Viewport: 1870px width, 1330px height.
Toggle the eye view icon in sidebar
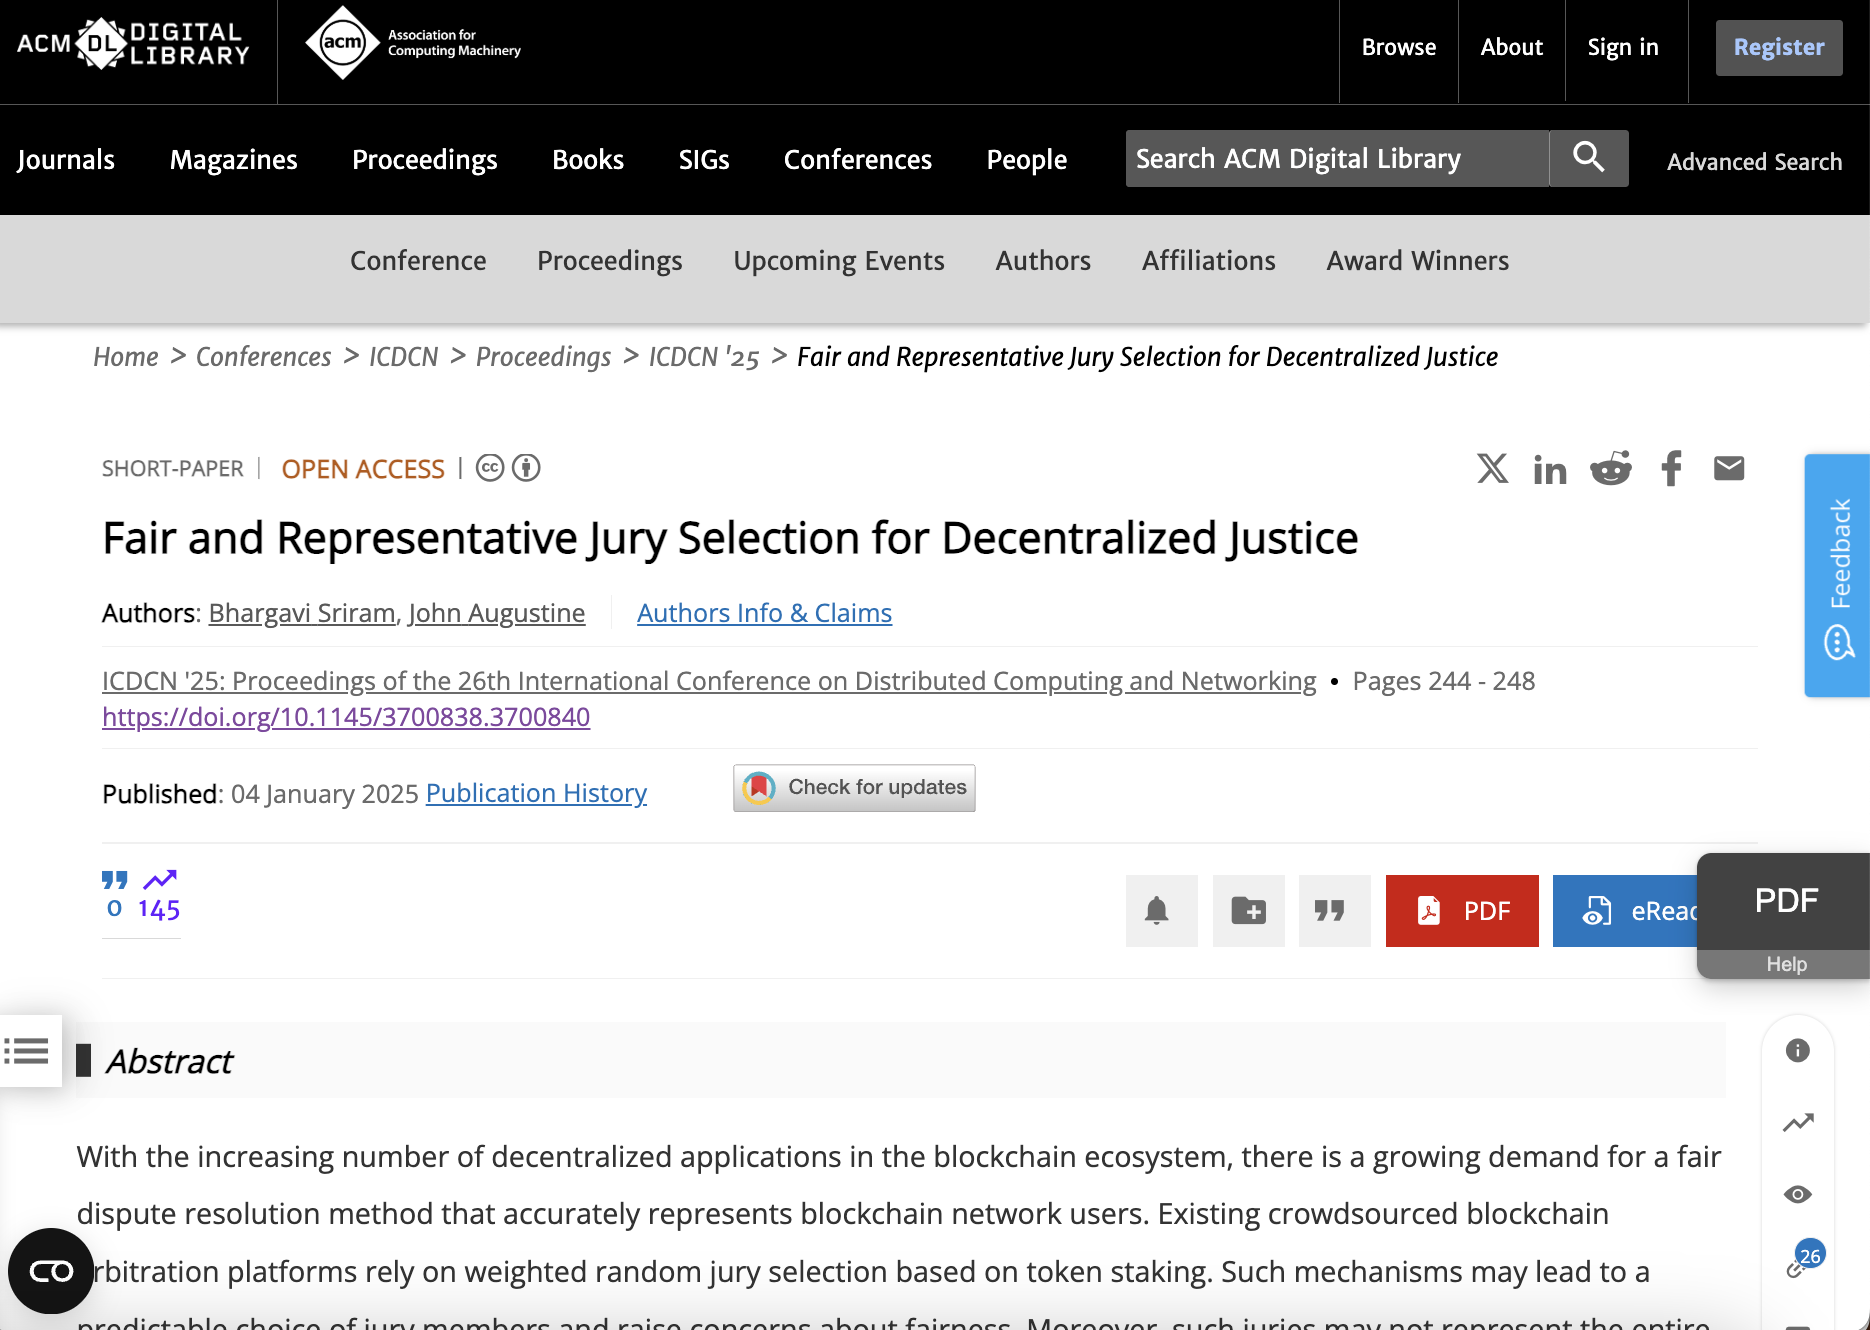pyautogui.click(x=1797, y=1195)
